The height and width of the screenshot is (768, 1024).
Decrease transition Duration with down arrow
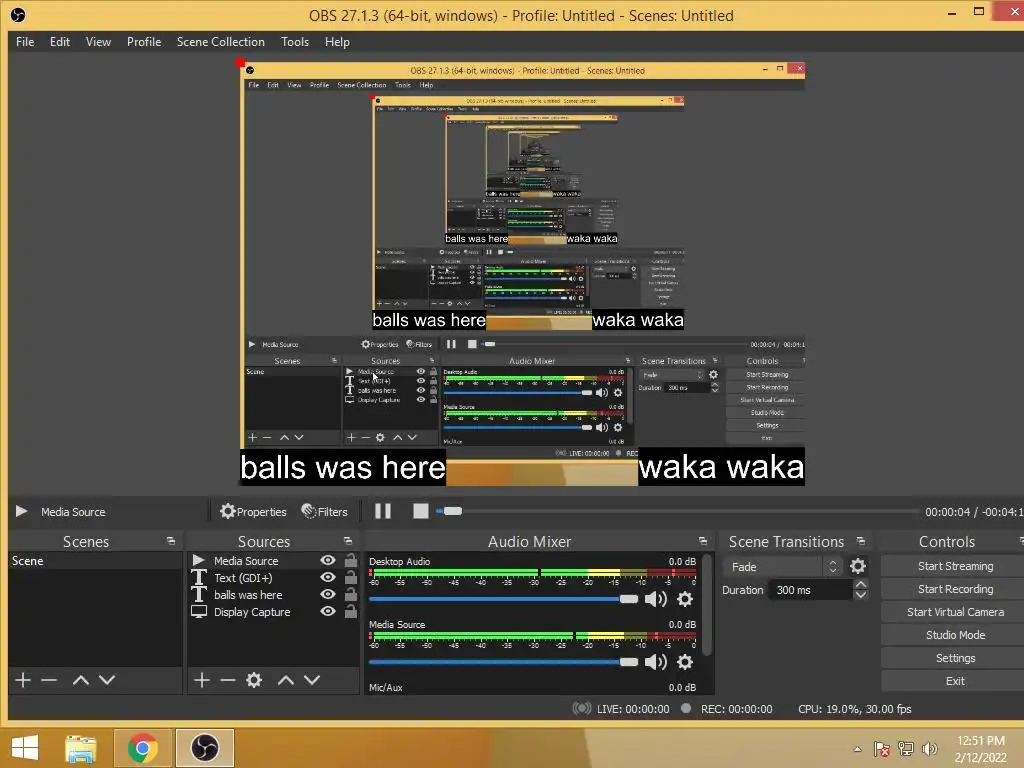861,595
